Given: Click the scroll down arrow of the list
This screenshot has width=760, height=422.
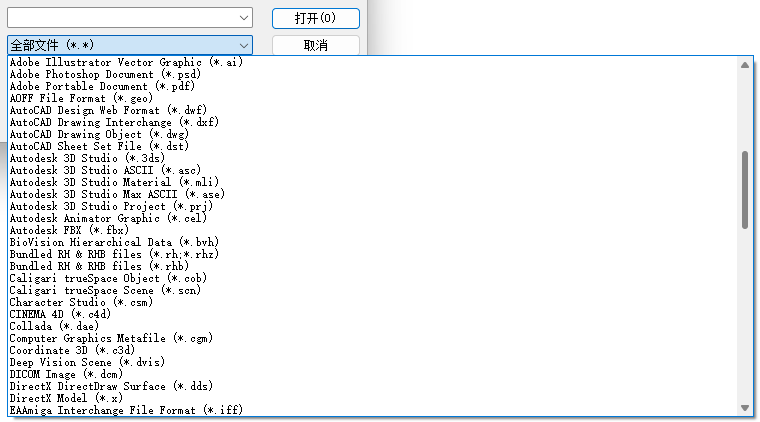Looking at the screenshot, I should [x=745, y=408].
